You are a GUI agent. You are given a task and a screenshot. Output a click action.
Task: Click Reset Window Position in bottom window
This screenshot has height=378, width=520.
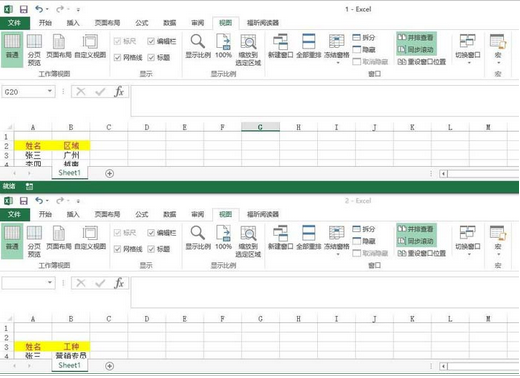coord(421,253)
